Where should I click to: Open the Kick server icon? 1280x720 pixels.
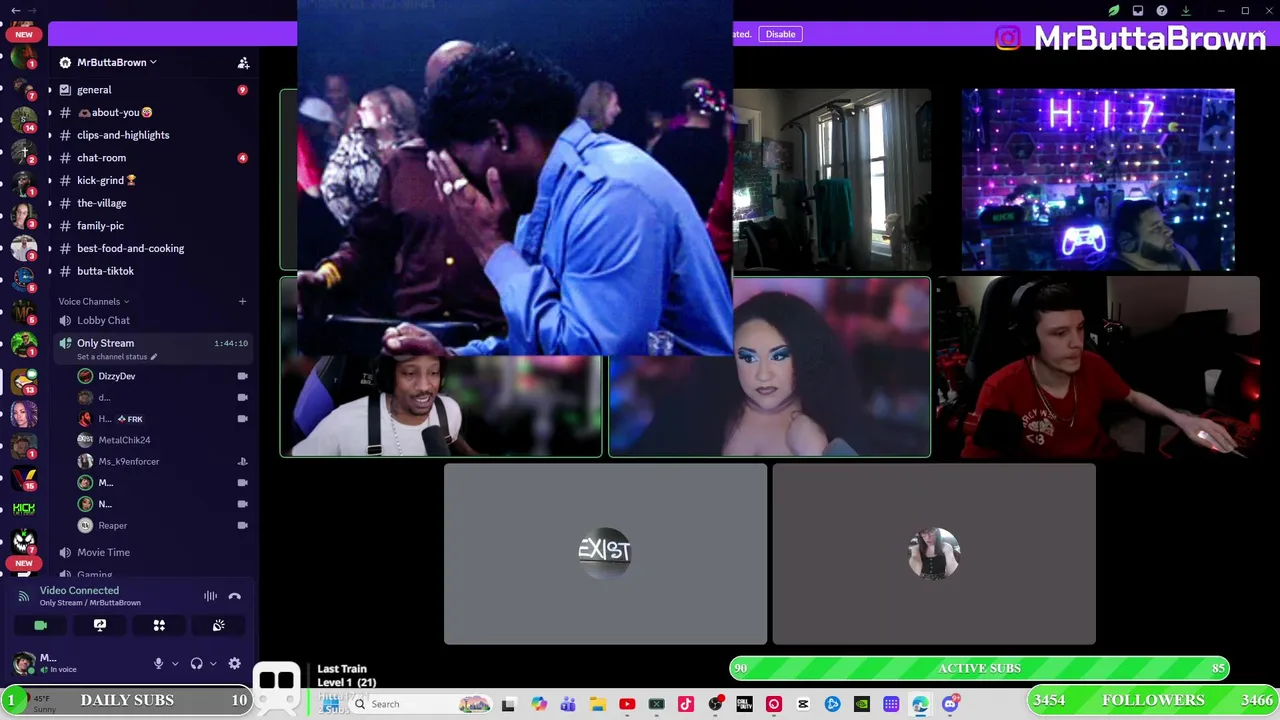pyautogui.click(x=24, y=508)
